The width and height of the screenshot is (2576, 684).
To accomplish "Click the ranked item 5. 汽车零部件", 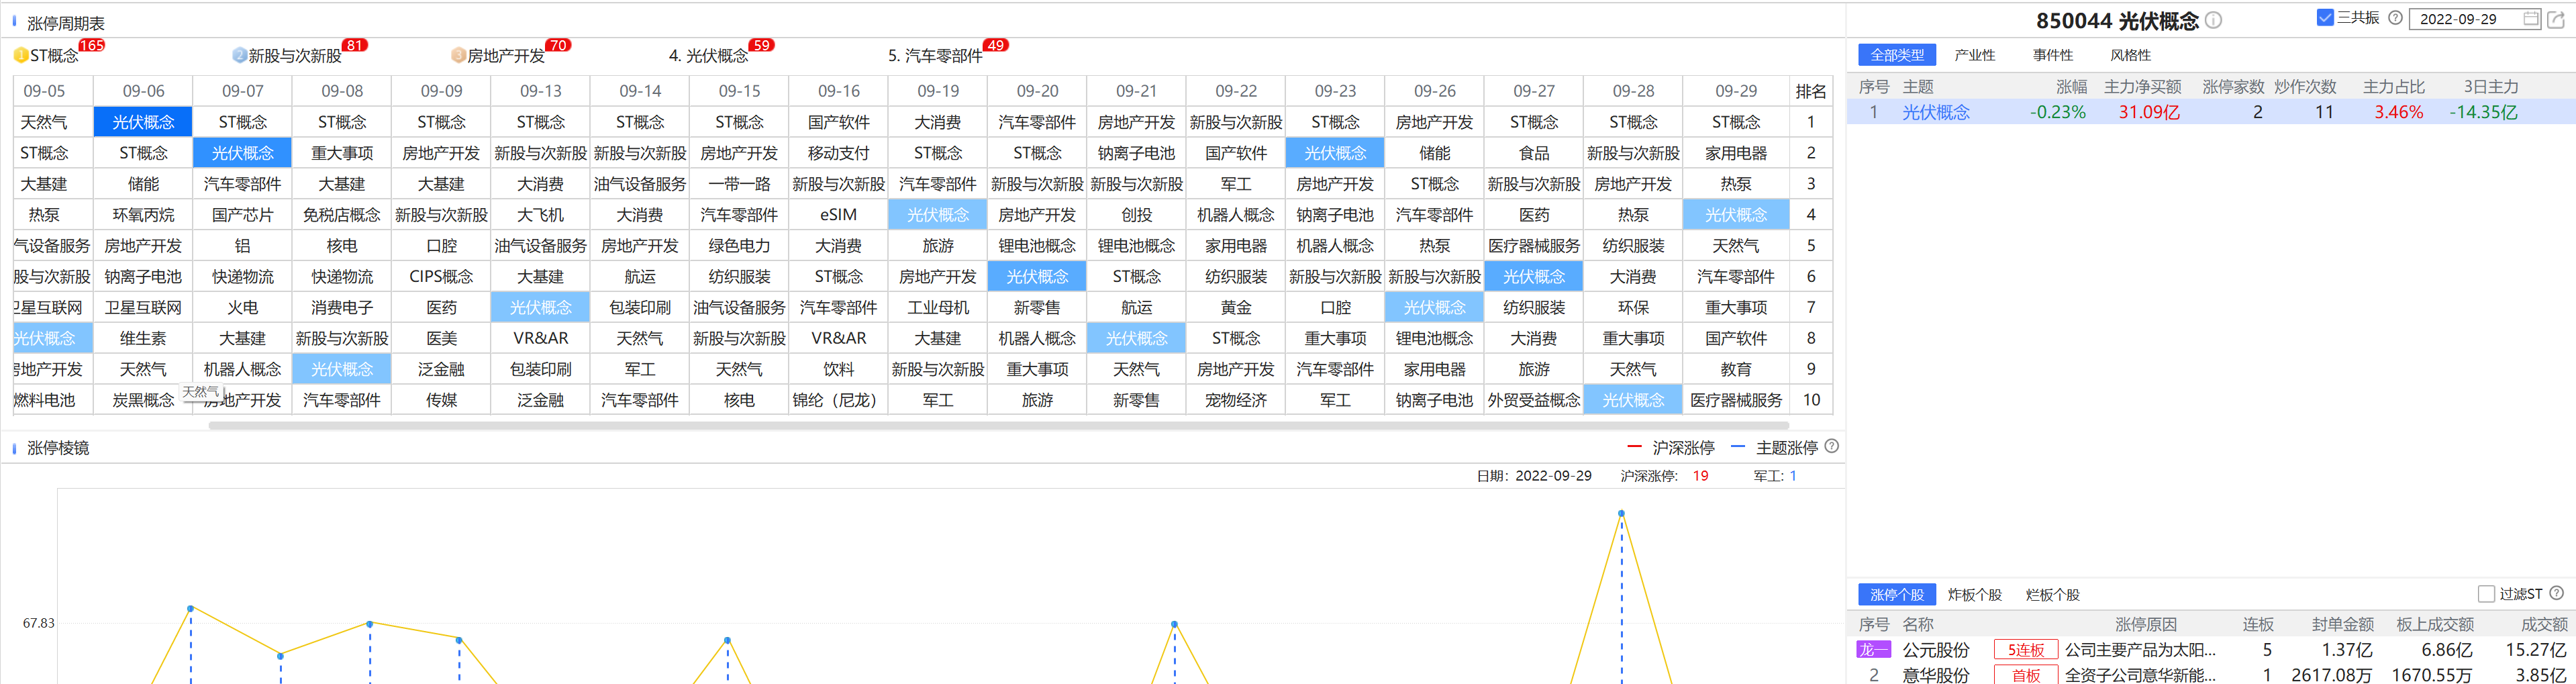I will 935,56.
